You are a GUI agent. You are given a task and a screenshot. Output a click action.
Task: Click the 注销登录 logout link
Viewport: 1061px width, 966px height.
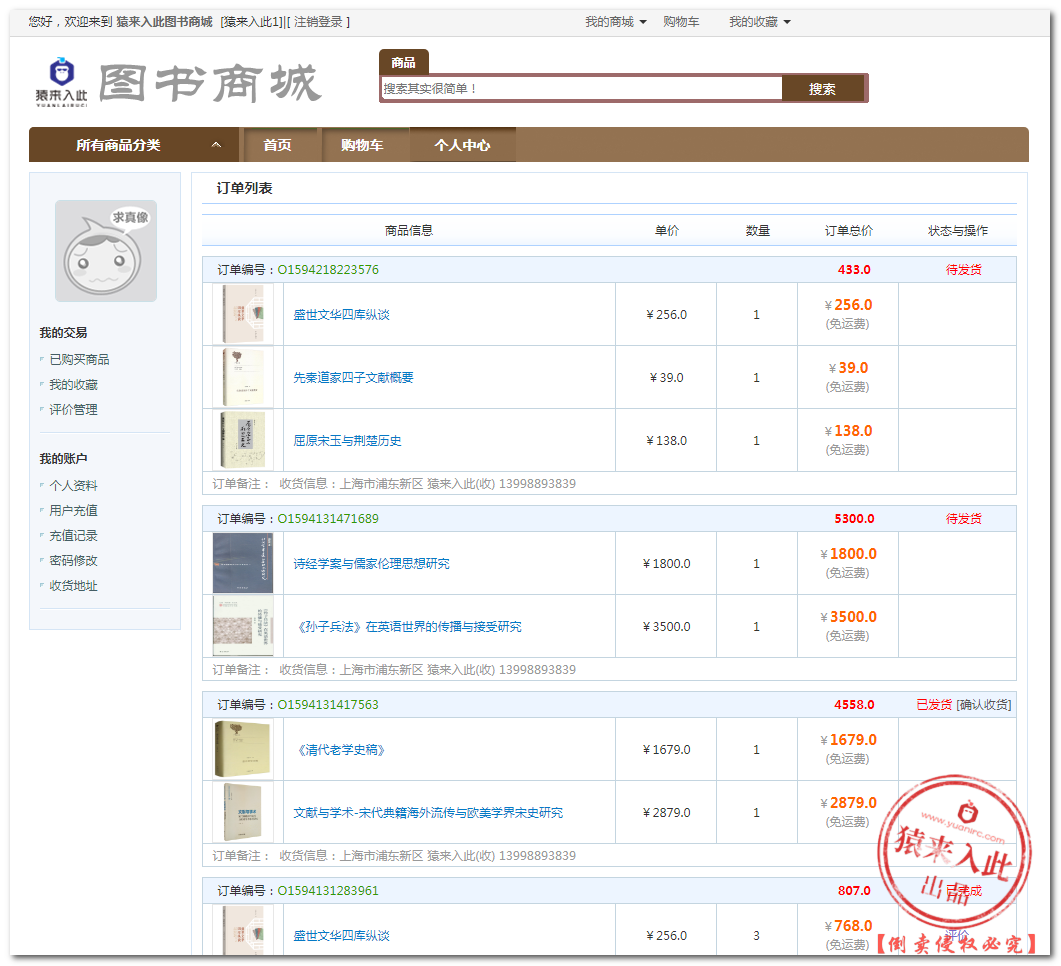click(318, 22)
